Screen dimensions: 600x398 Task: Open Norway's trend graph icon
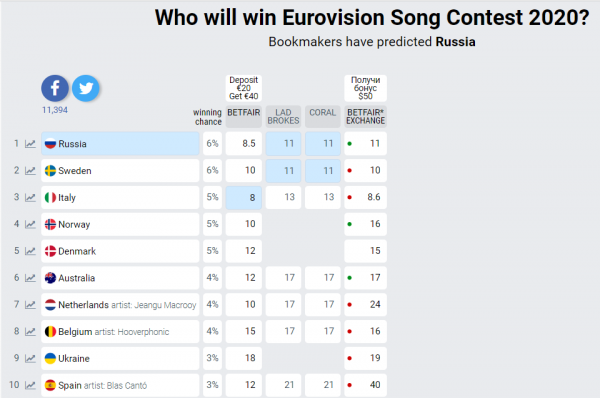[x=30, y=224]
